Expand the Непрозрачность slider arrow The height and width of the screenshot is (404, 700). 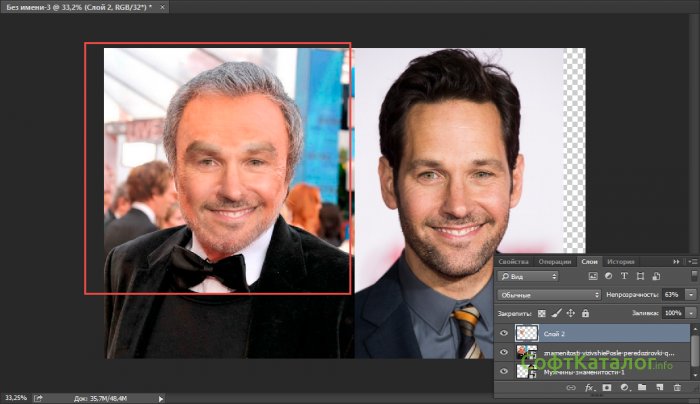click(690, 295)
